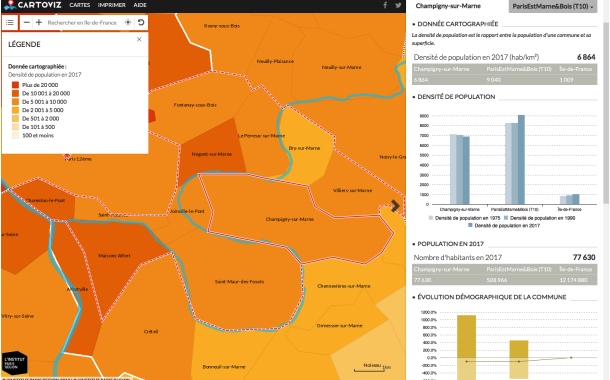Select Maisons-Alfort commune label
This screenshot has width=610, height=380.
(x=114, y=256)
